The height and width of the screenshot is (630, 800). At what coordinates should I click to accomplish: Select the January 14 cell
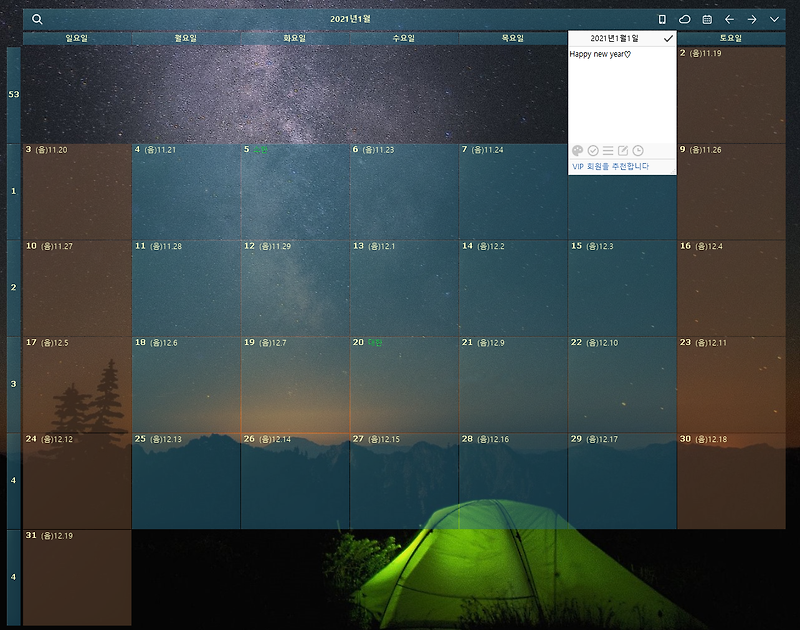(513, 288)
